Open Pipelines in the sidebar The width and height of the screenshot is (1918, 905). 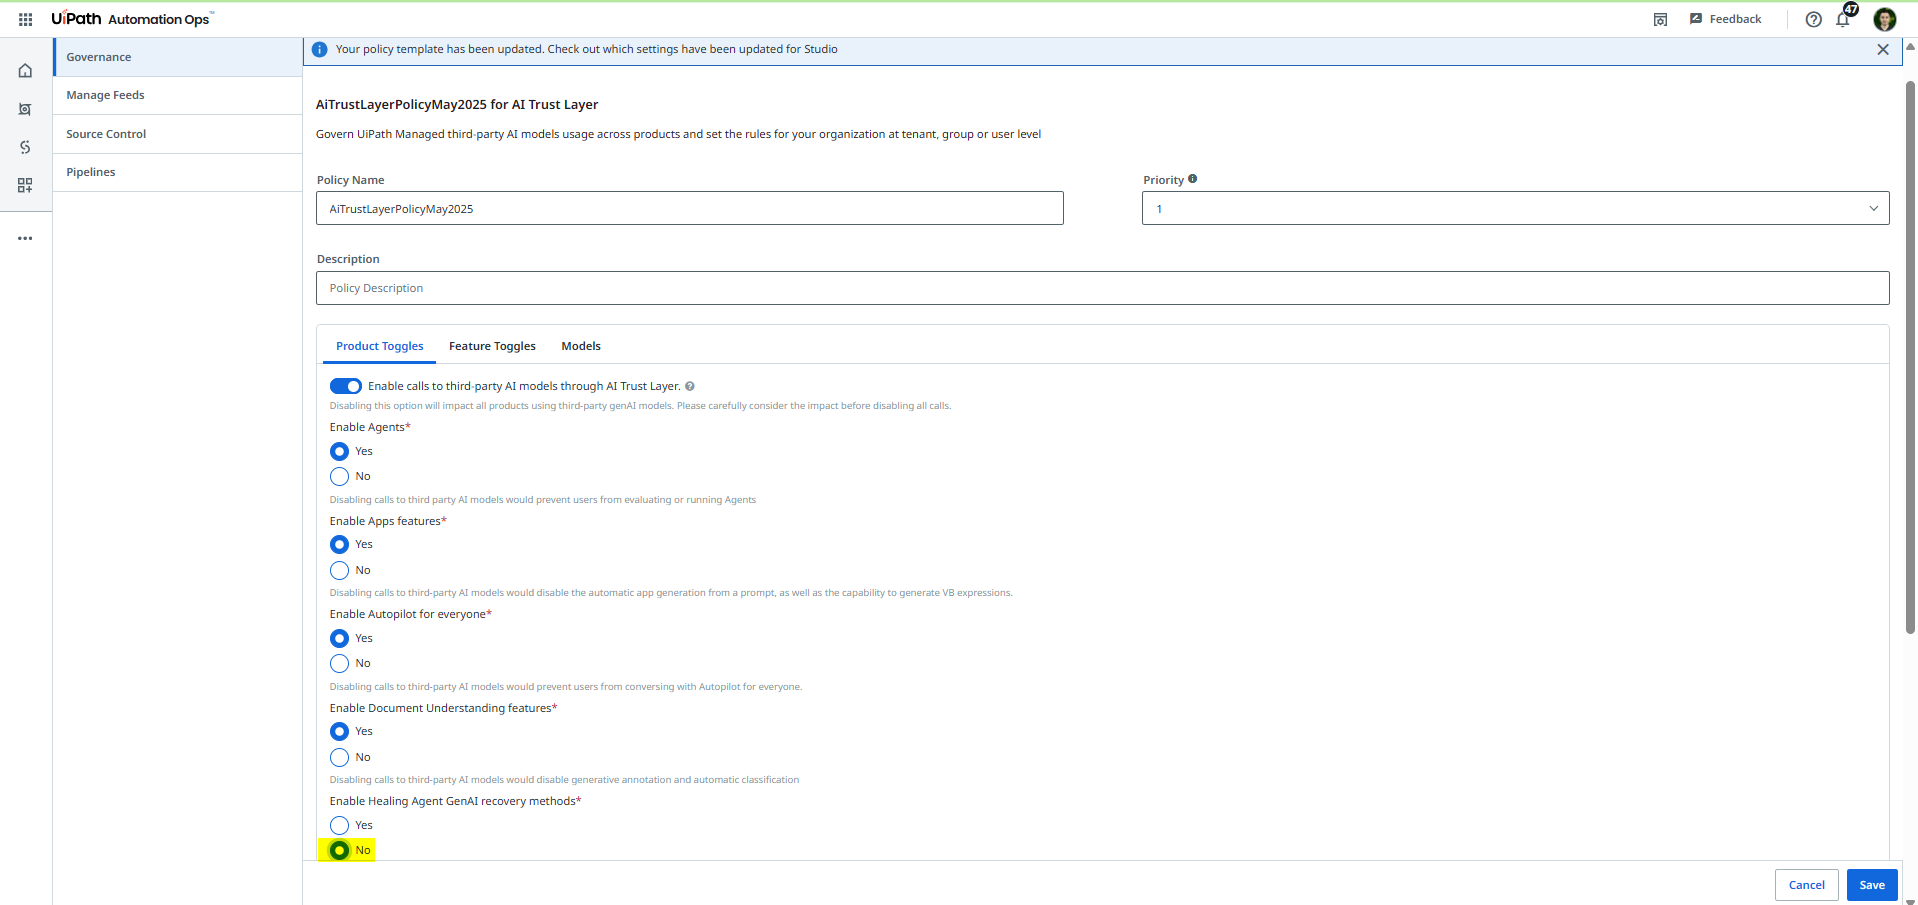point(178,172)
